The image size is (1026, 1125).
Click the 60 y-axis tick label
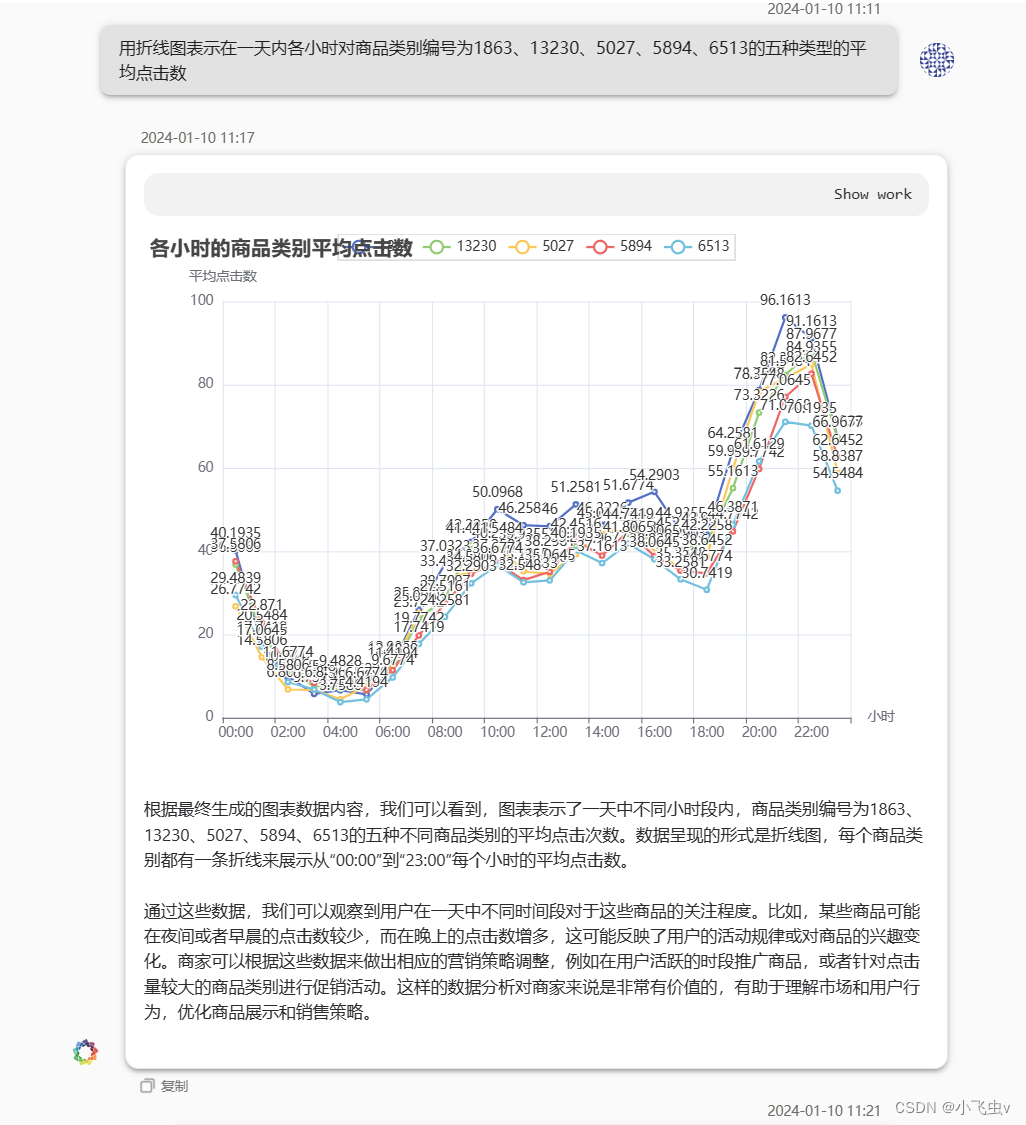(206, 467)
